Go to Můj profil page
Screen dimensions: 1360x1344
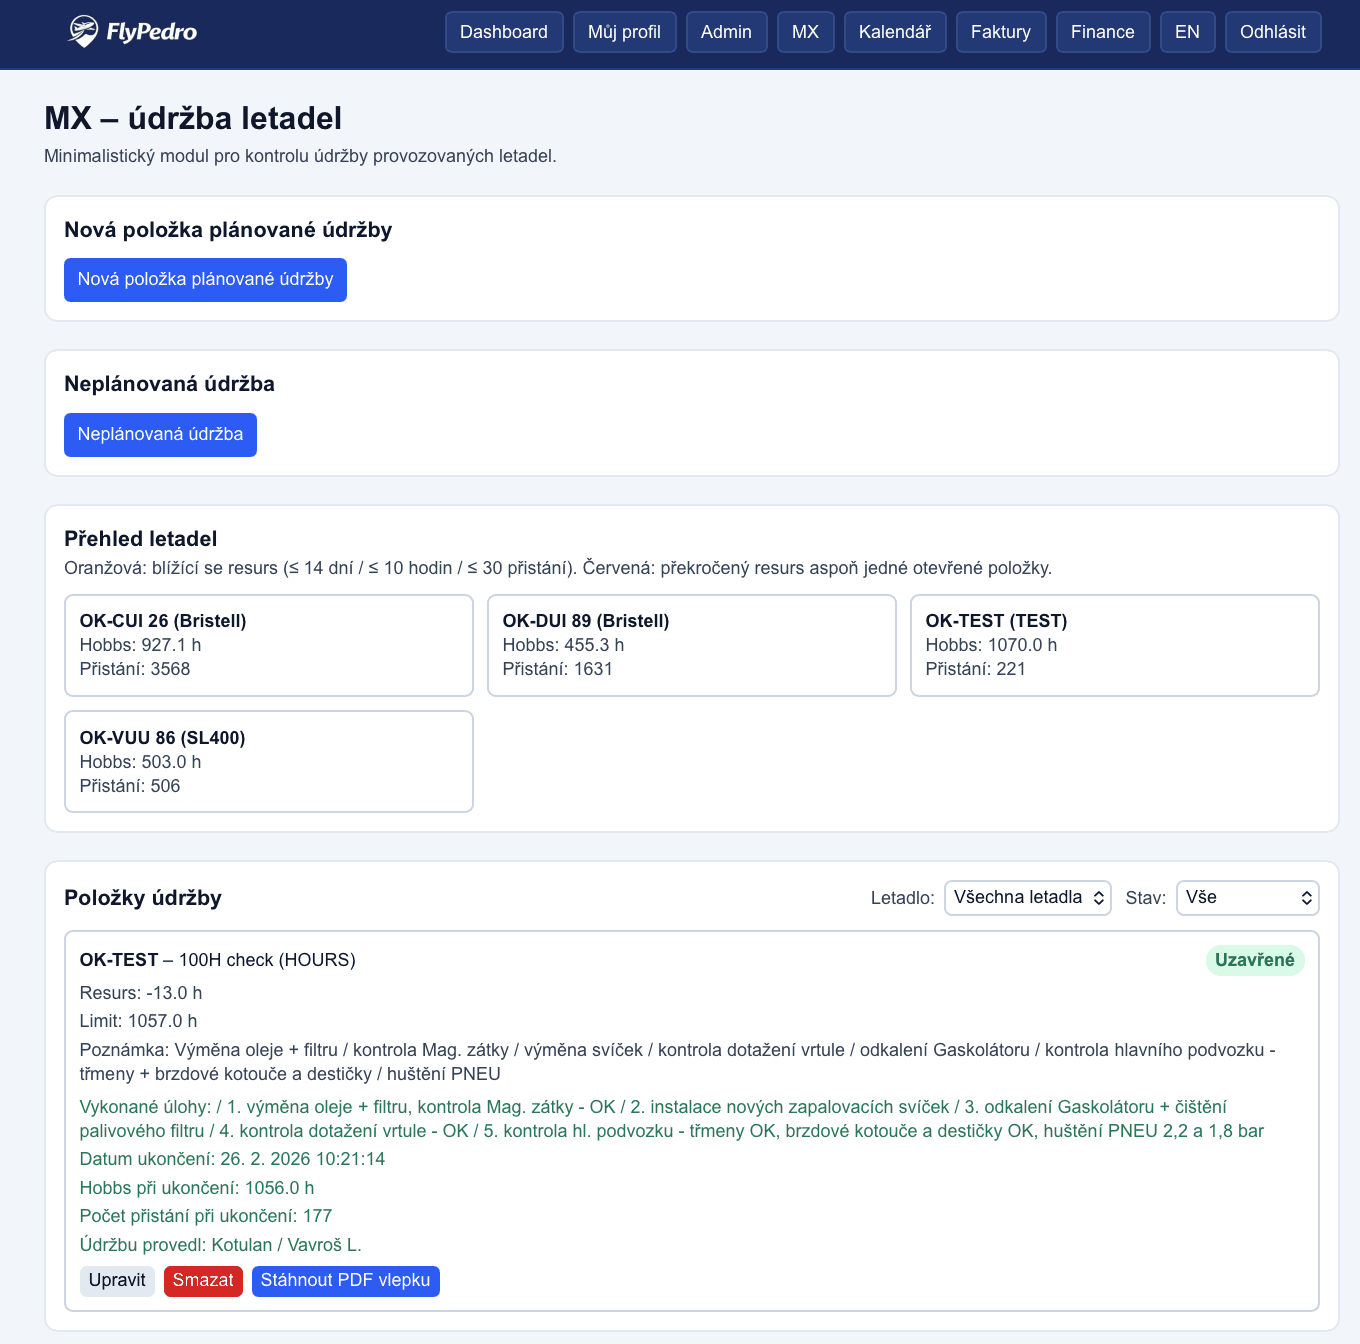pyautogui.click(x=624, y=32)
